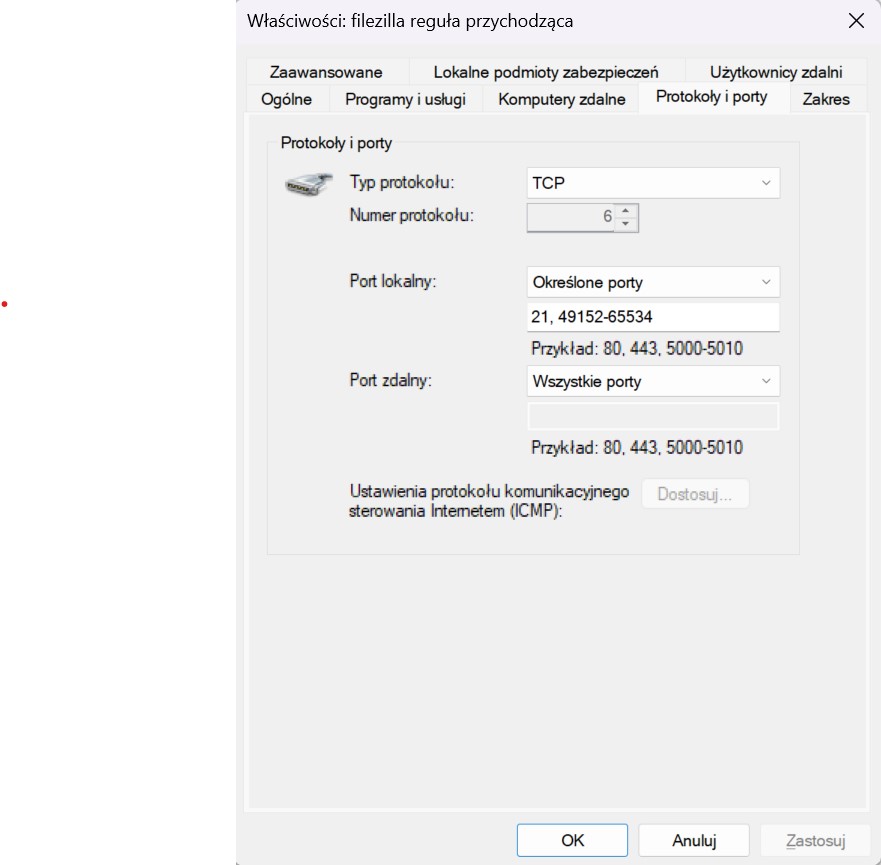Open the Zakres tab
The image size is (881, 865).
(826, 99)
